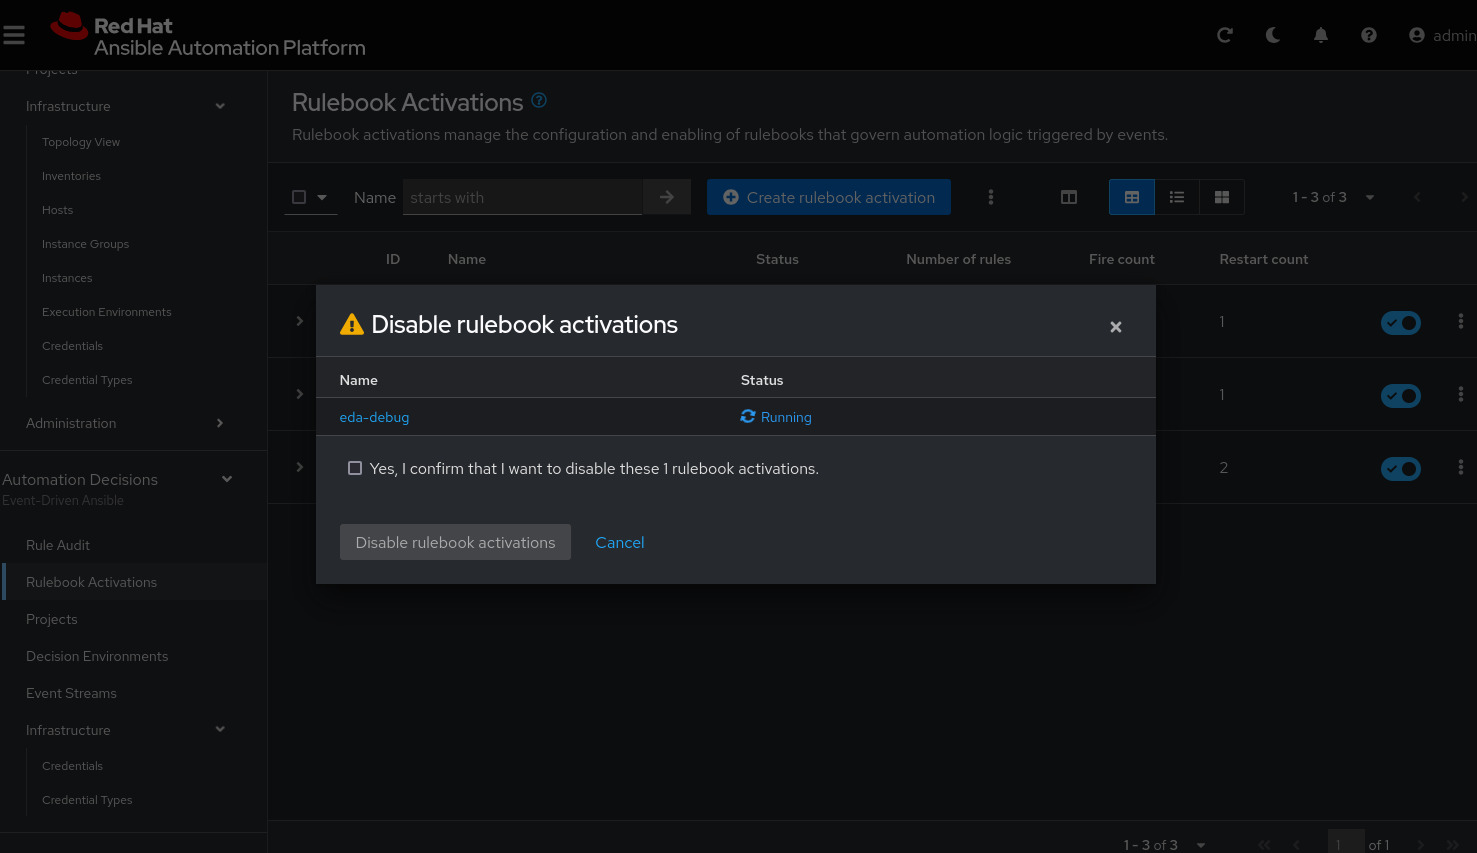Open the help question mark menu
This screenshot has height=853, width=1477.
tap(1369, 35)
